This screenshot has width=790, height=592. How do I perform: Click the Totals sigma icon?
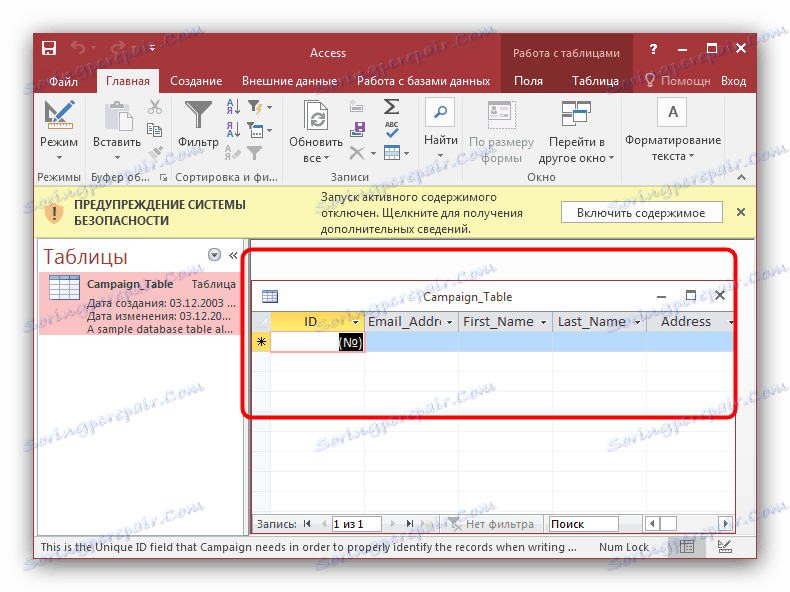coord(391,106)
